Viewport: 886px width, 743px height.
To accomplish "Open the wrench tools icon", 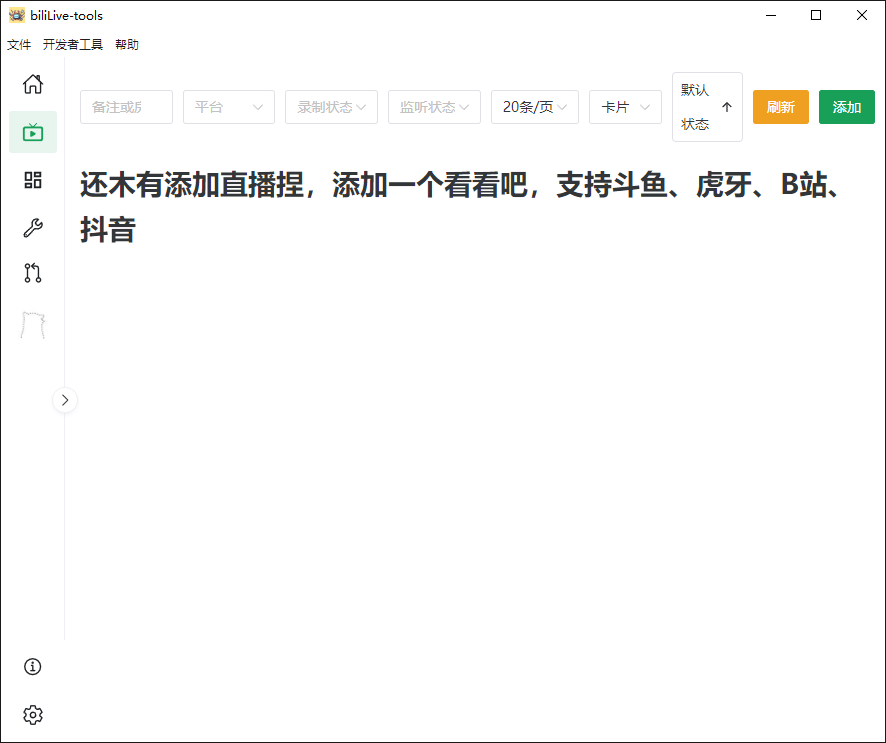I will tap(32, 227).
